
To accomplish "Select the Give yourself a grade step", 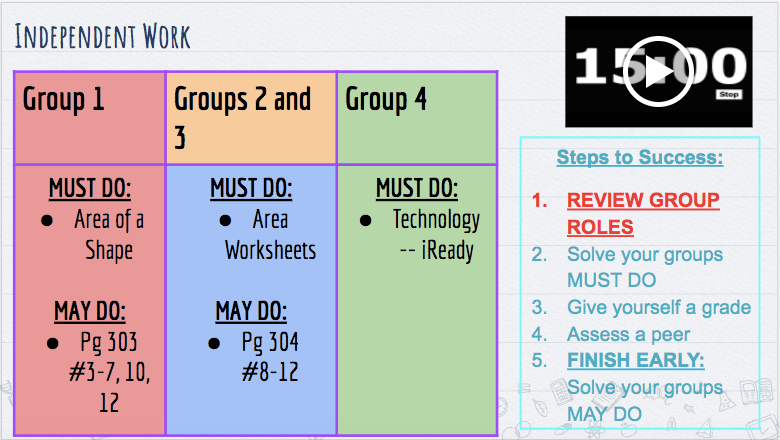I will [x=658, y=307].
